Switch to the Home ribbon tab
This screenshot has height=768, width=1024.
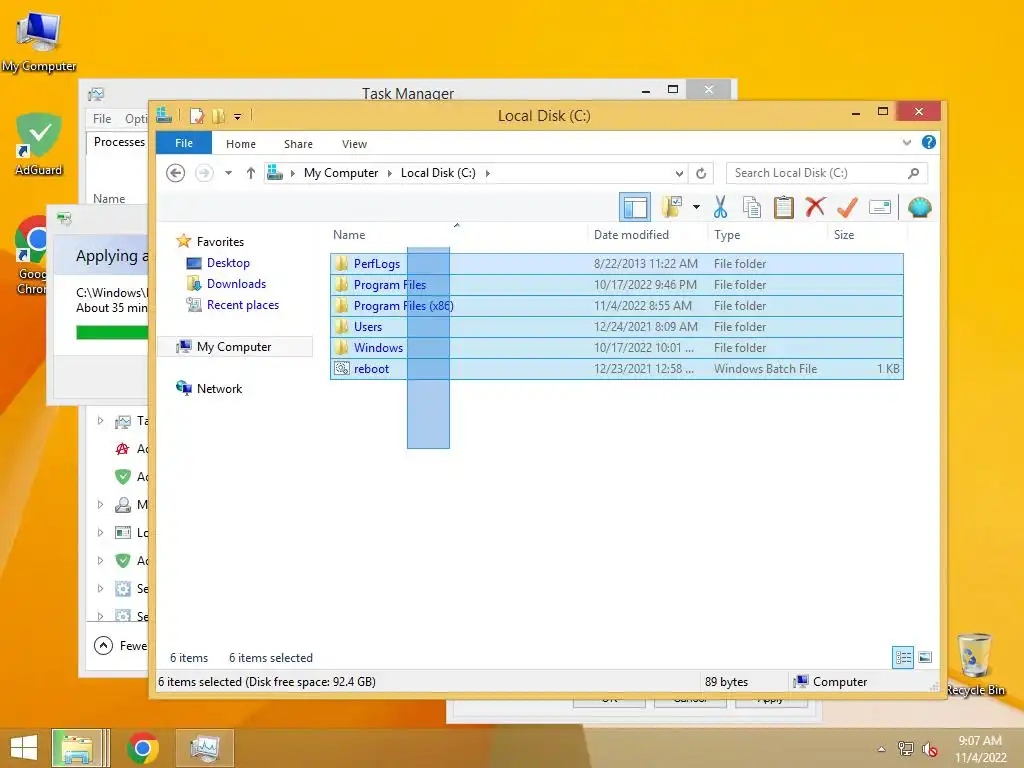point(241,144)
